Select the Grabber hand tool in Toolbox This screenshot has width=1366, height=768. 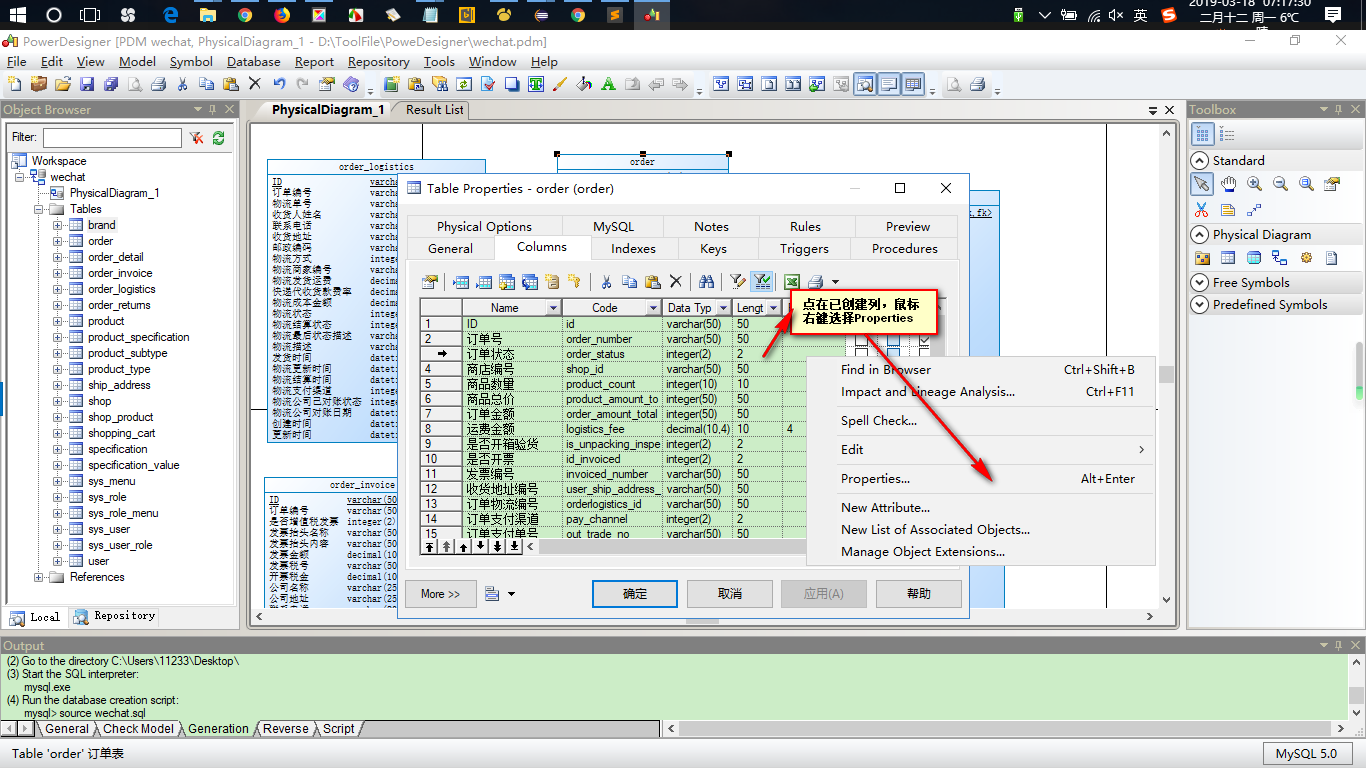[x=1228, y=184]
